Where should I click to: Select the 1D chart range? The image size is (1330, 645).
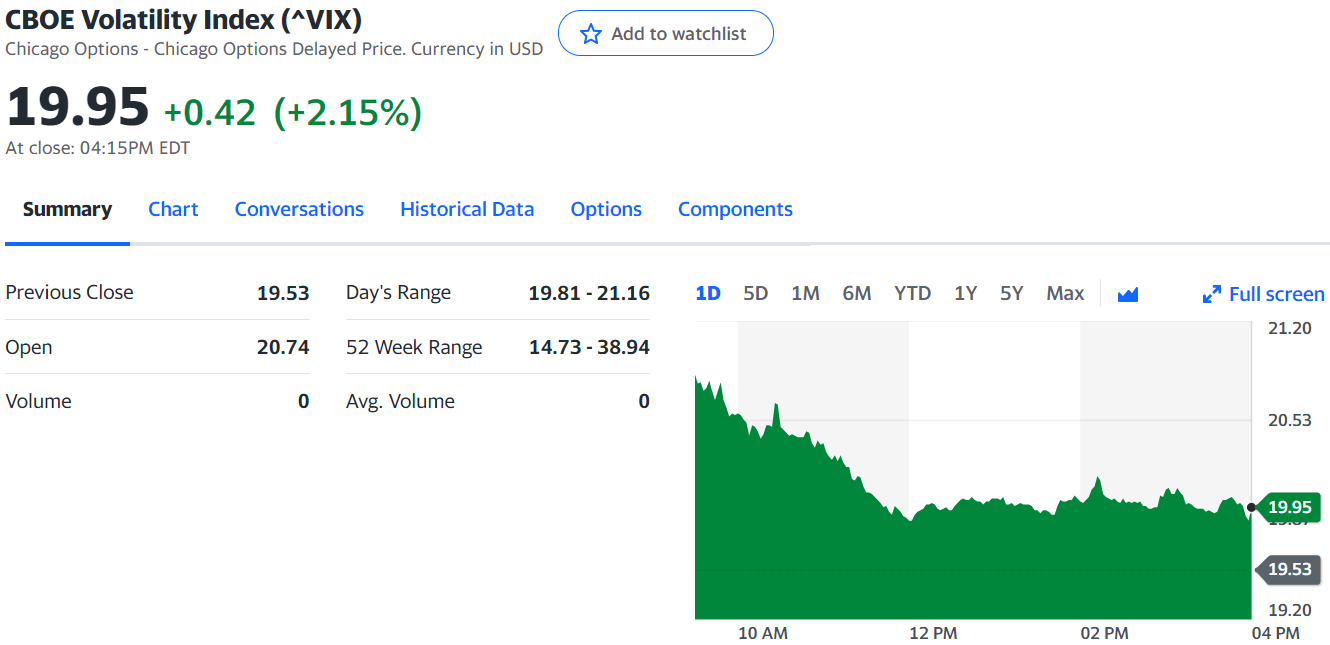708,293
